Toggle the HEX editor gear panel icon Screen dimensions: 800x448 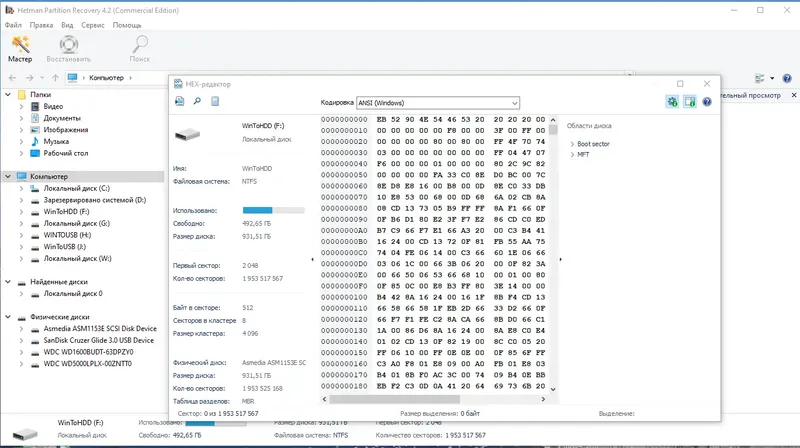[x=672, y=102]
